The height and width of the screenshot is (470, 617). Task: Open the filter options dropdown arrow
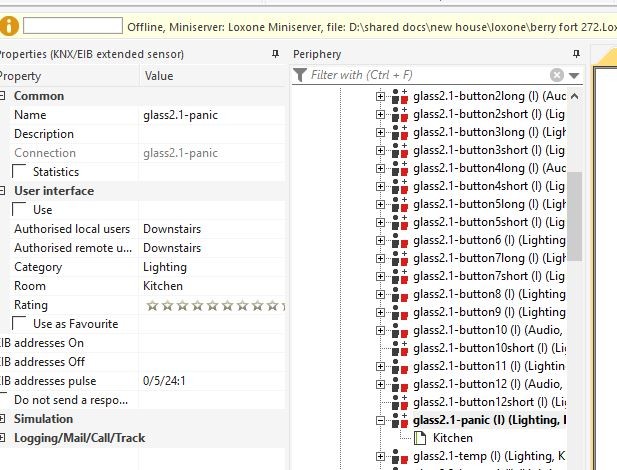pyautogui.click(x=574, y=76)
